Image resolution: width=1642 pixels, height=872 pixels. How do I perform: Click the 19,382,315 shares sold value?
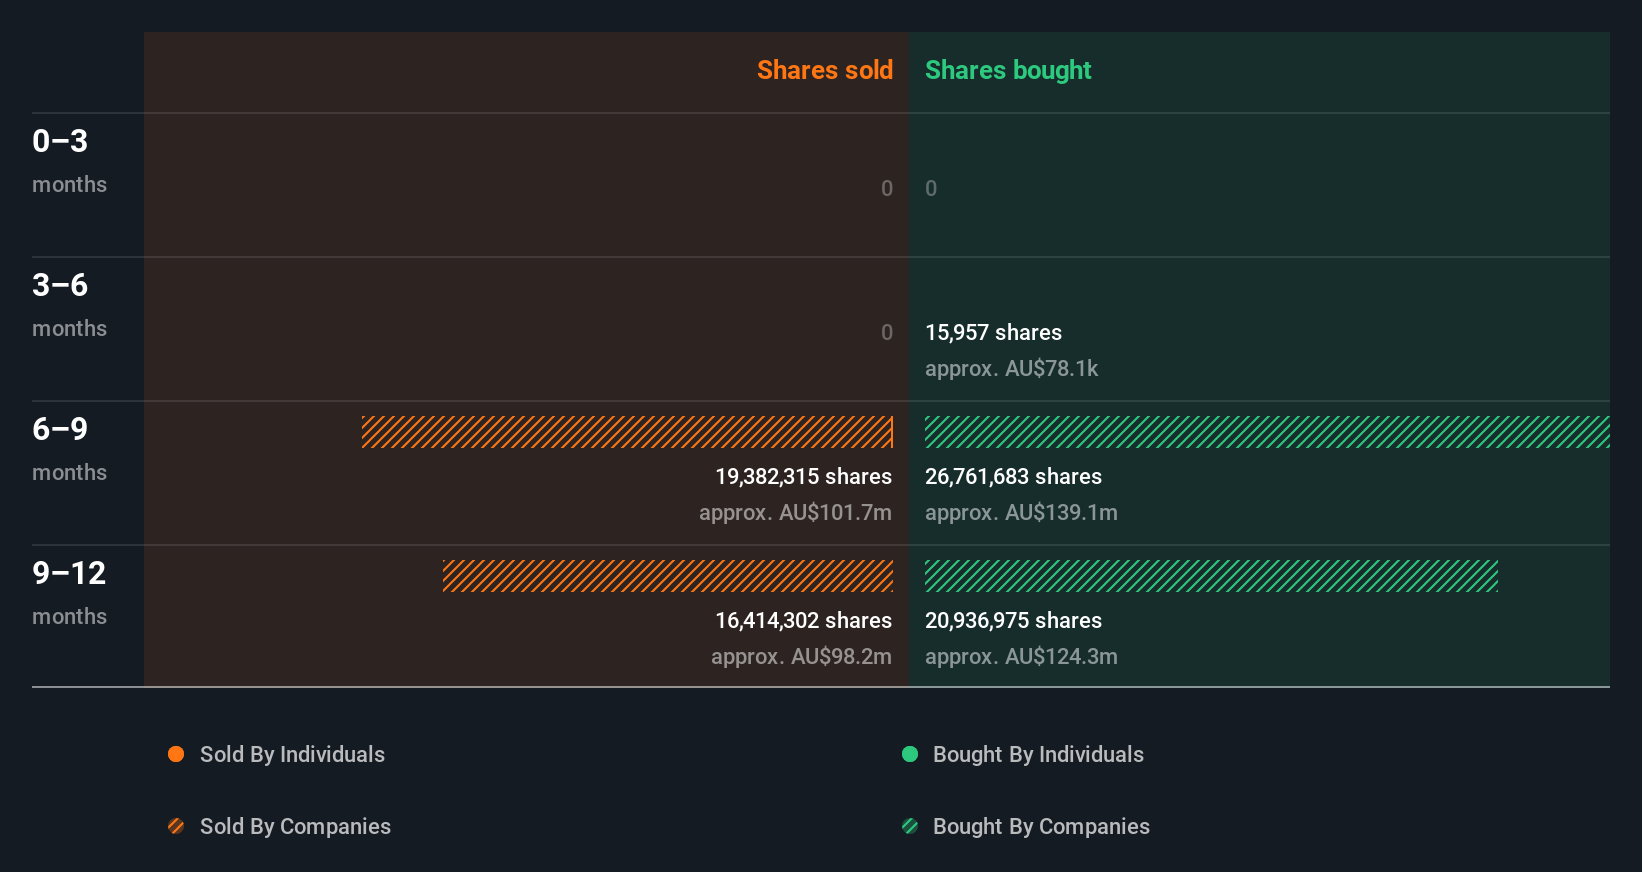click(803, 476)
